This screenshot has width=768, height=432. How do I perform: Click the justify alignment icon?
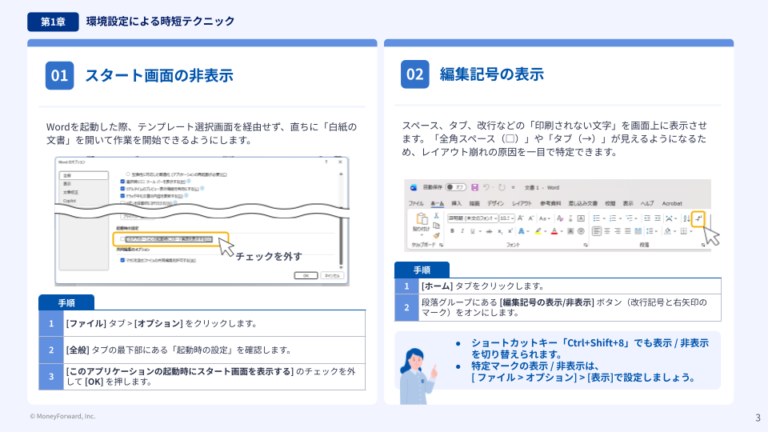[628, 231]
